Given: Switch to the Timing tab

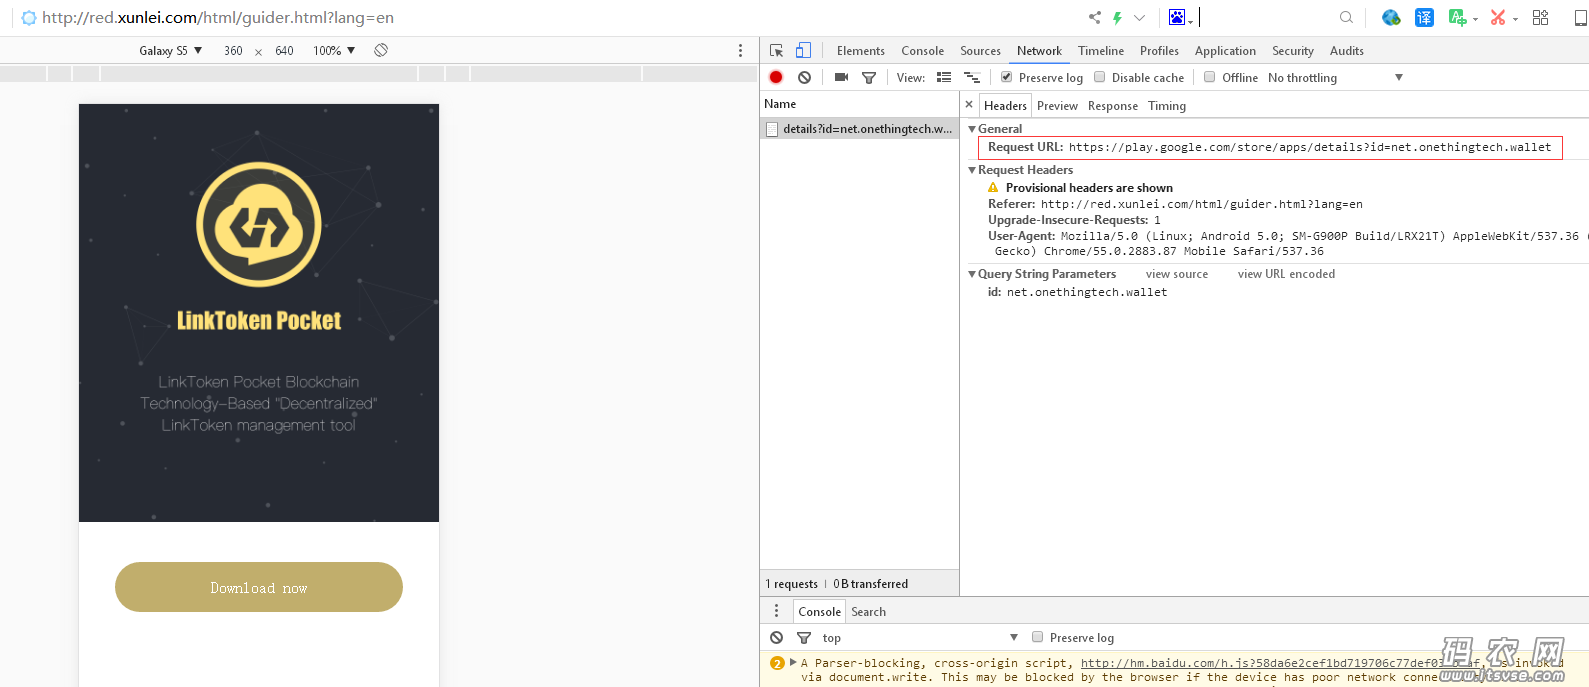Looking at the screenshot, I should [x=1166, y=105].
